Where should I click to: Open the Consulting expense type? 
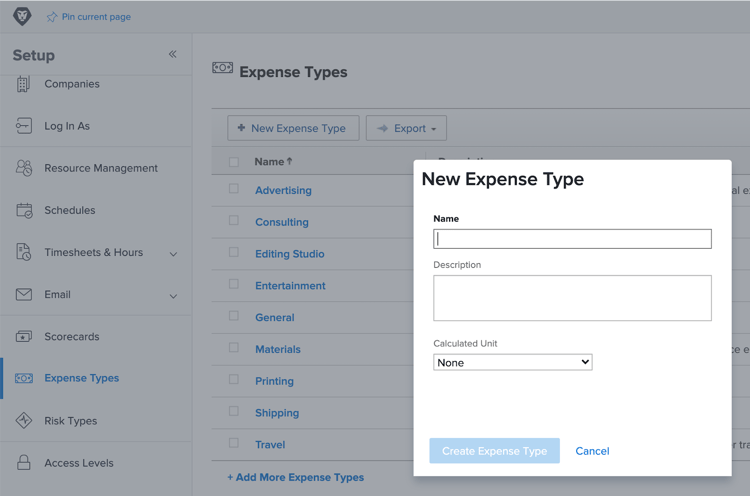pos(282,222)
